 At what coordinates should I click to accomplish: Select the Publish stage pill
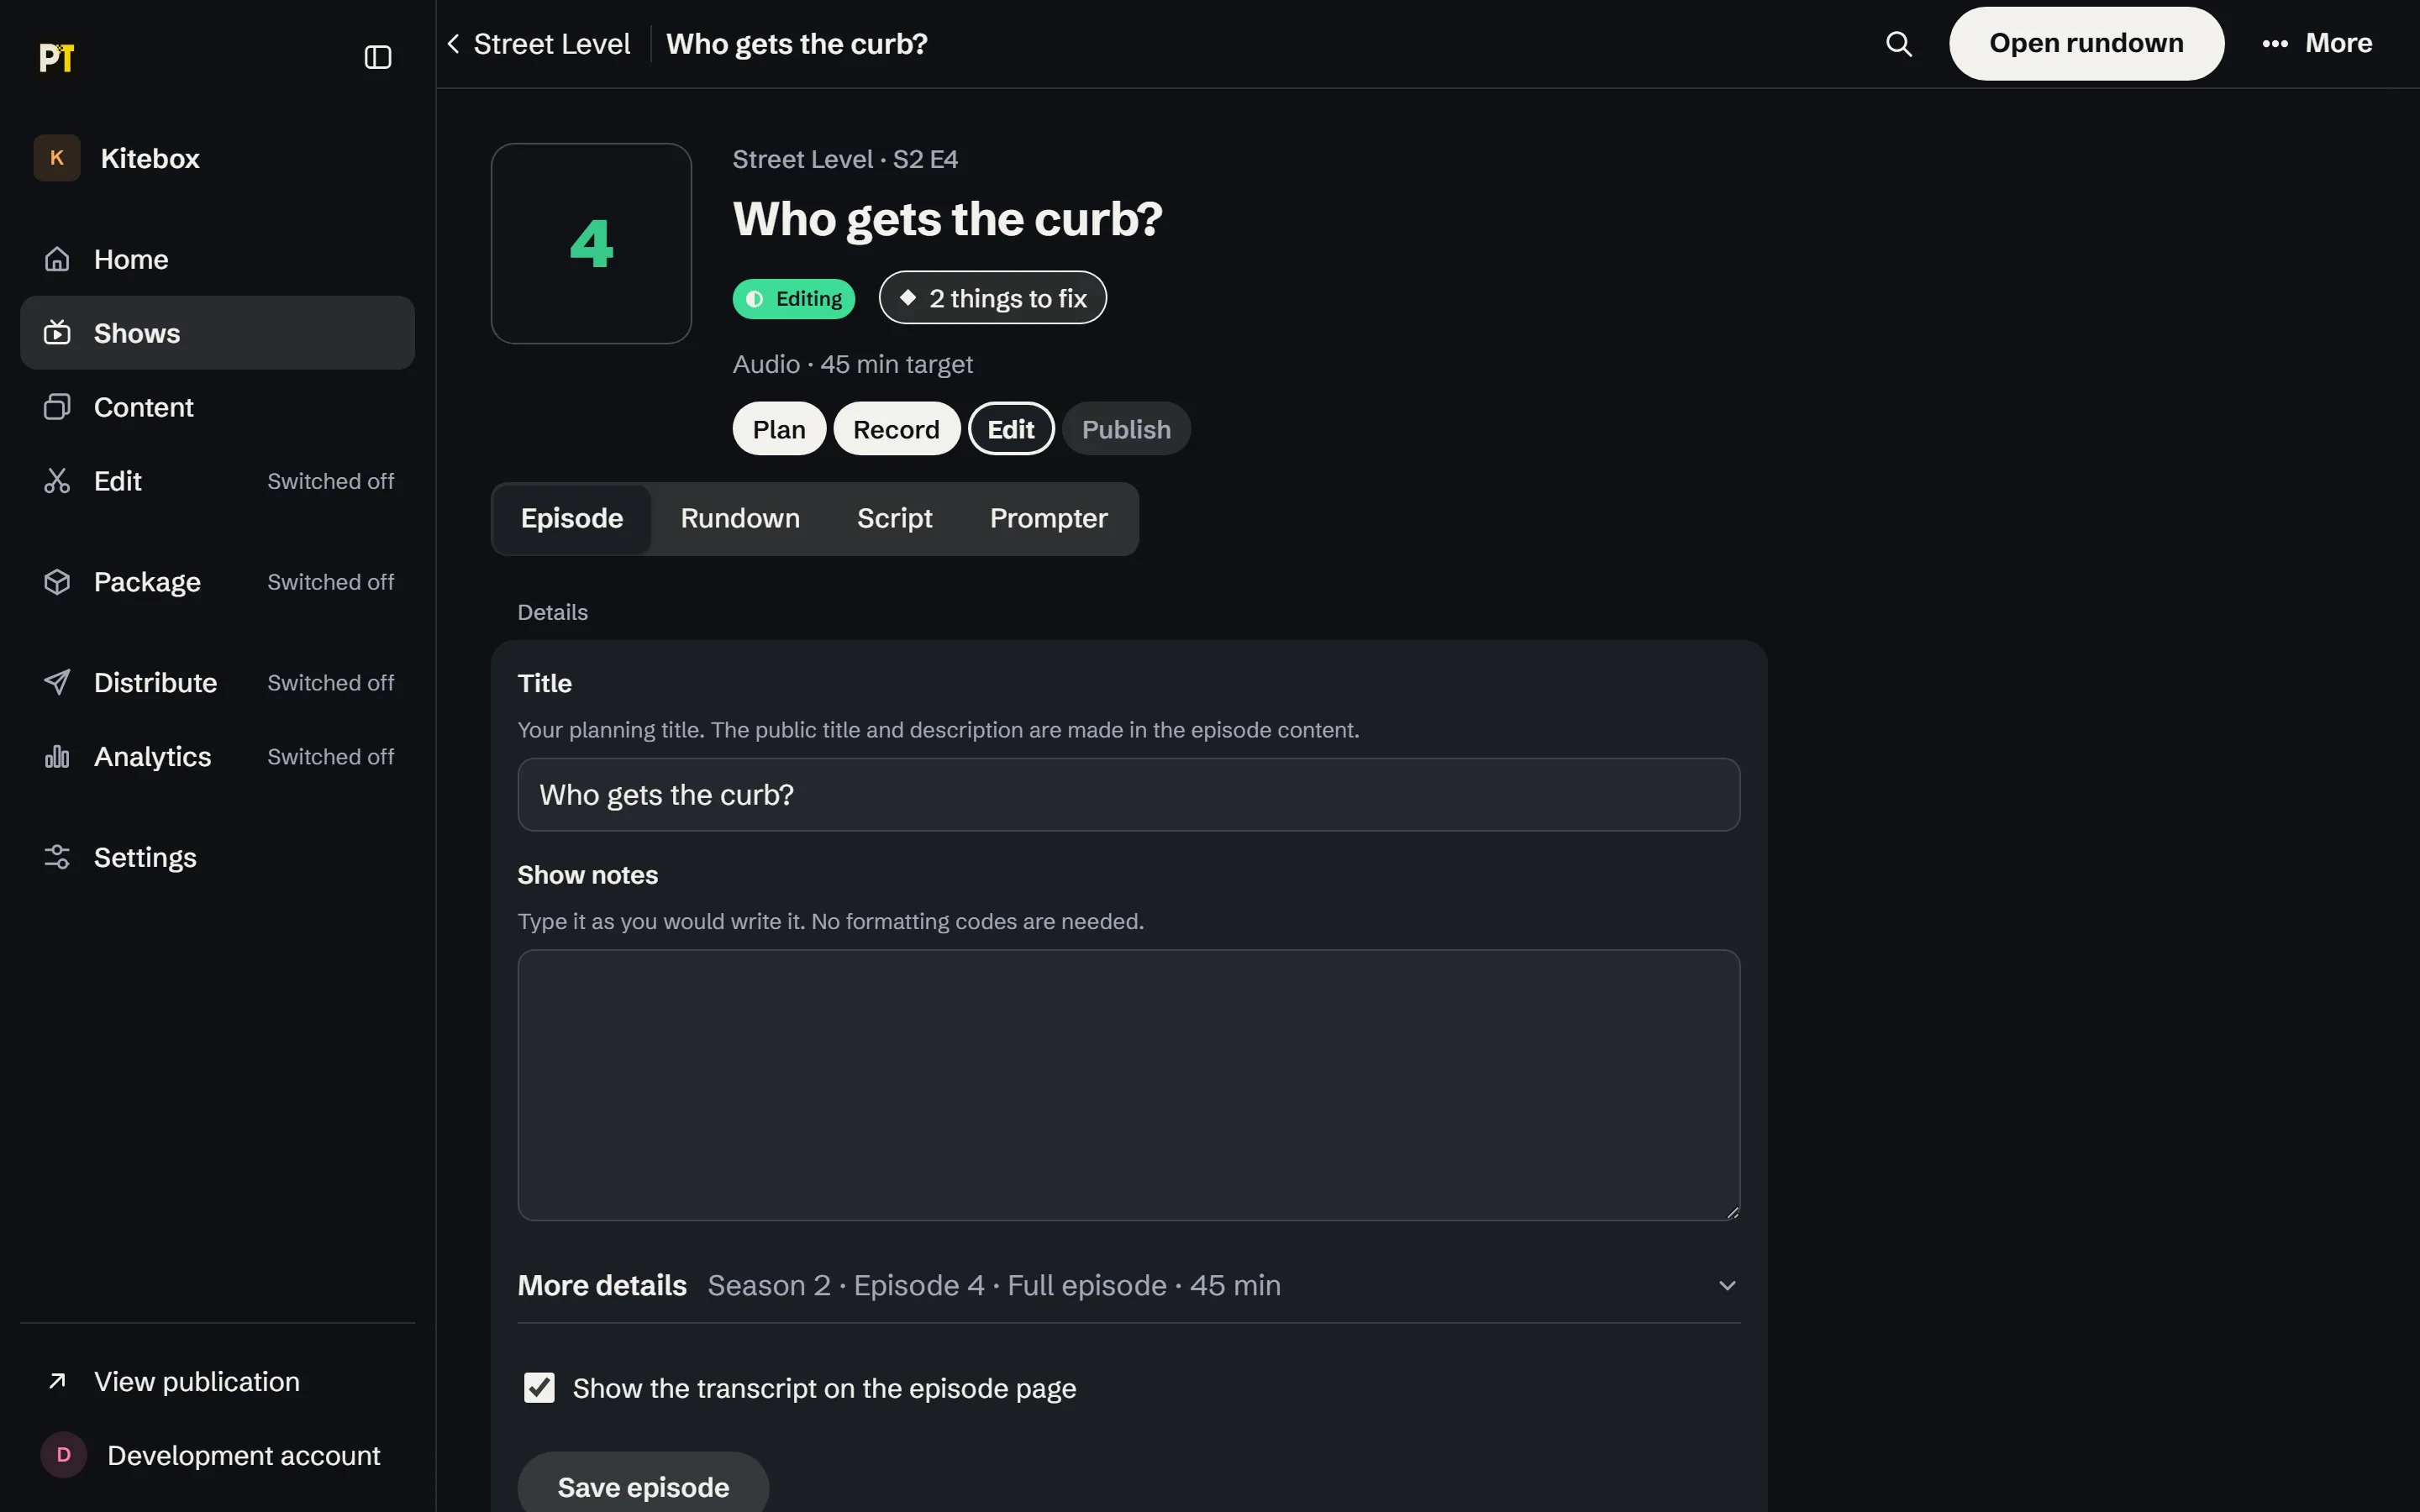click(1126, 429)
